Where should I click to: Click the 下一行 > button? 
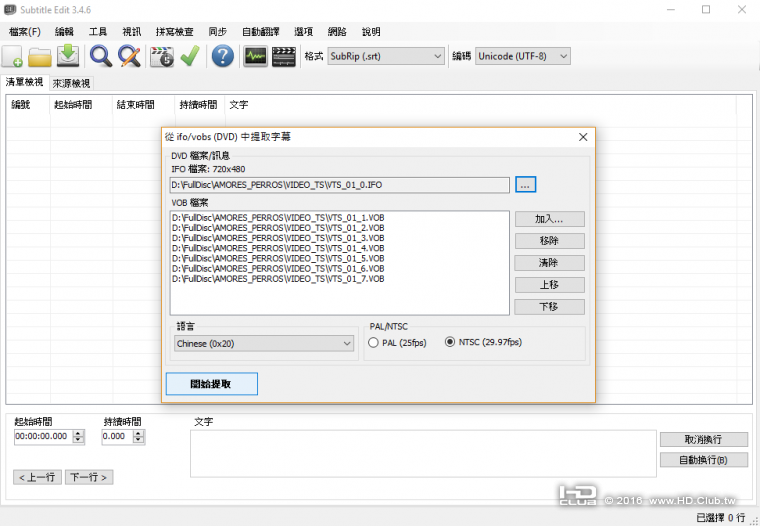(x=89, y=478)
